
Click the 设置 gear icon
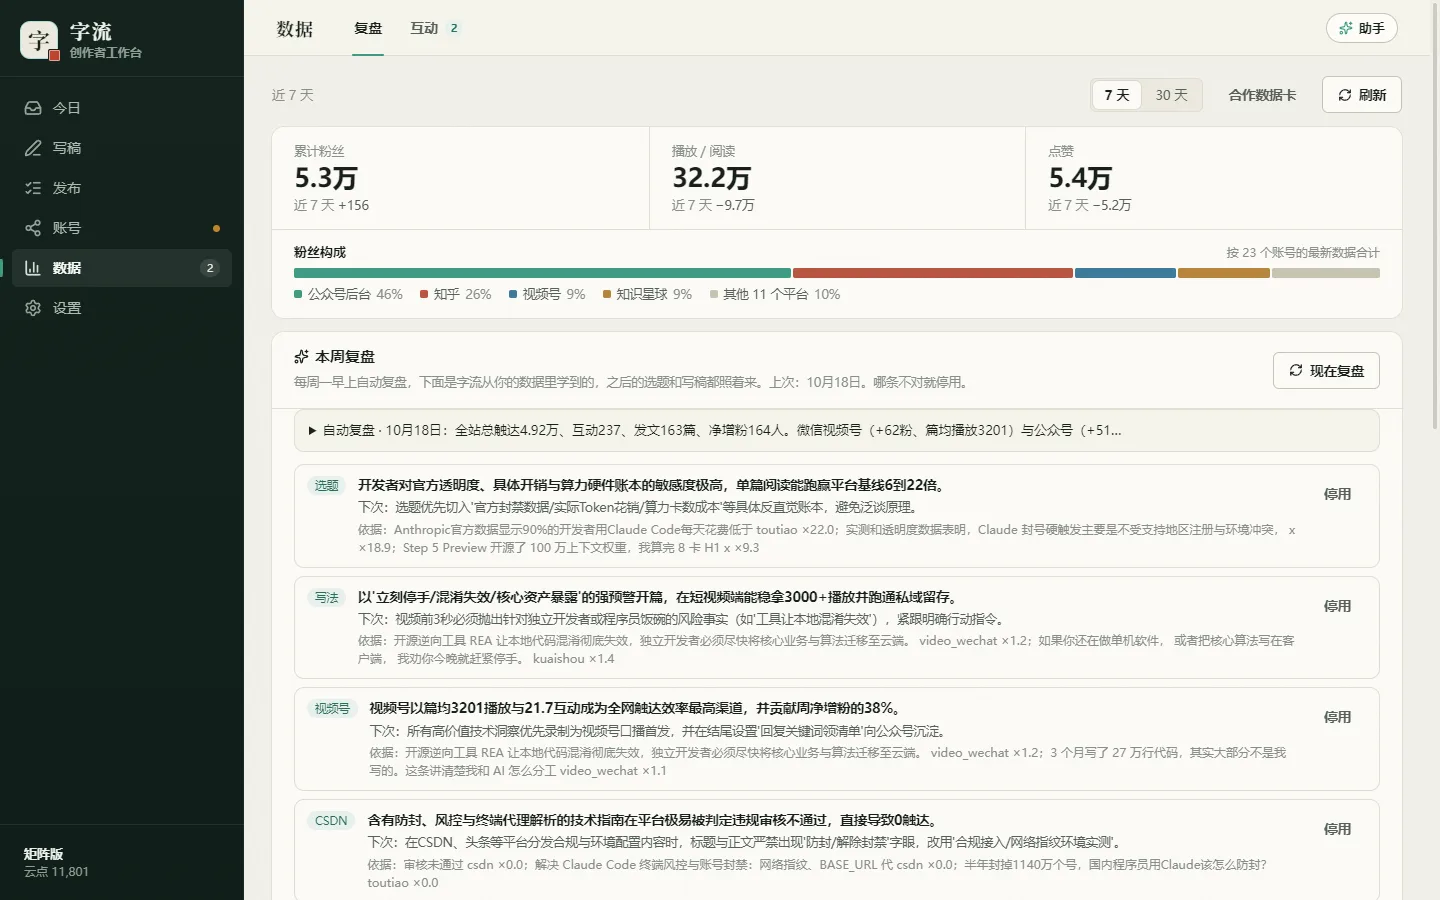33,308
